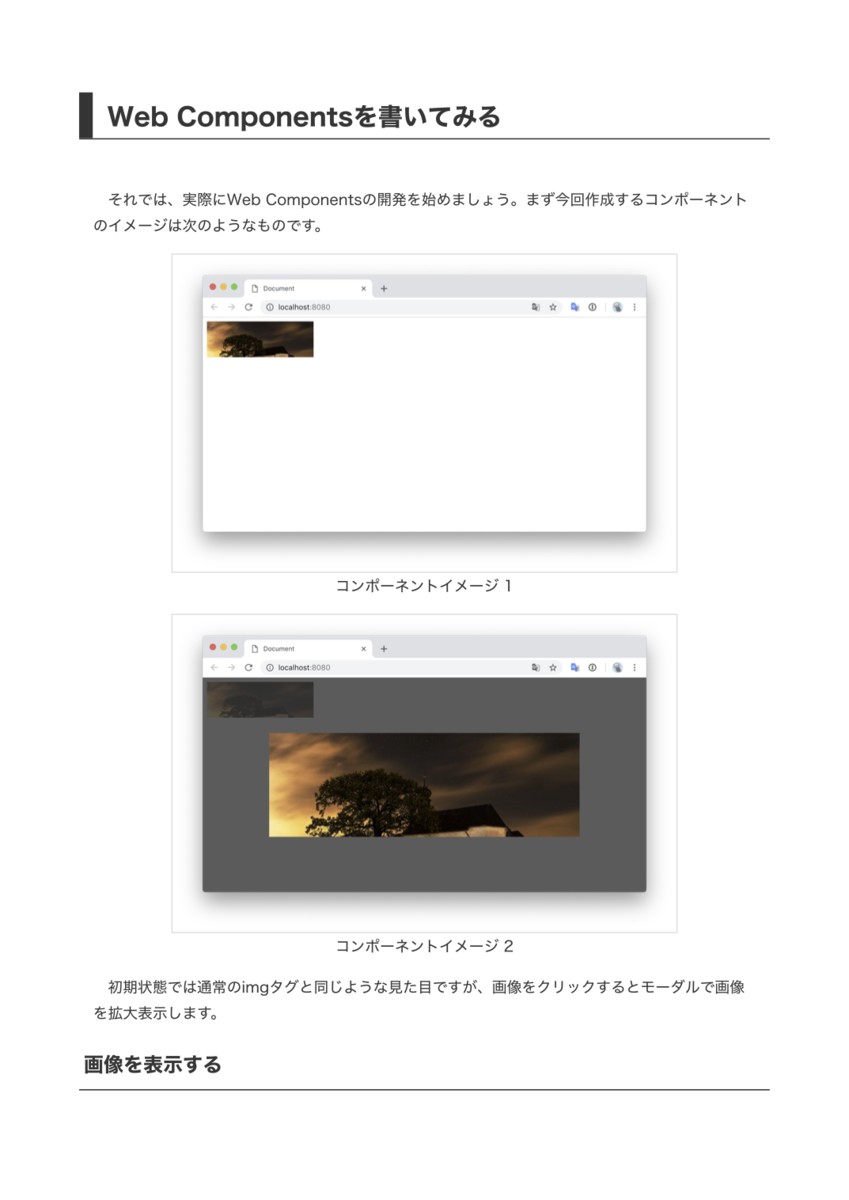Click the circled info icon near the avatar

click(592, 307)
